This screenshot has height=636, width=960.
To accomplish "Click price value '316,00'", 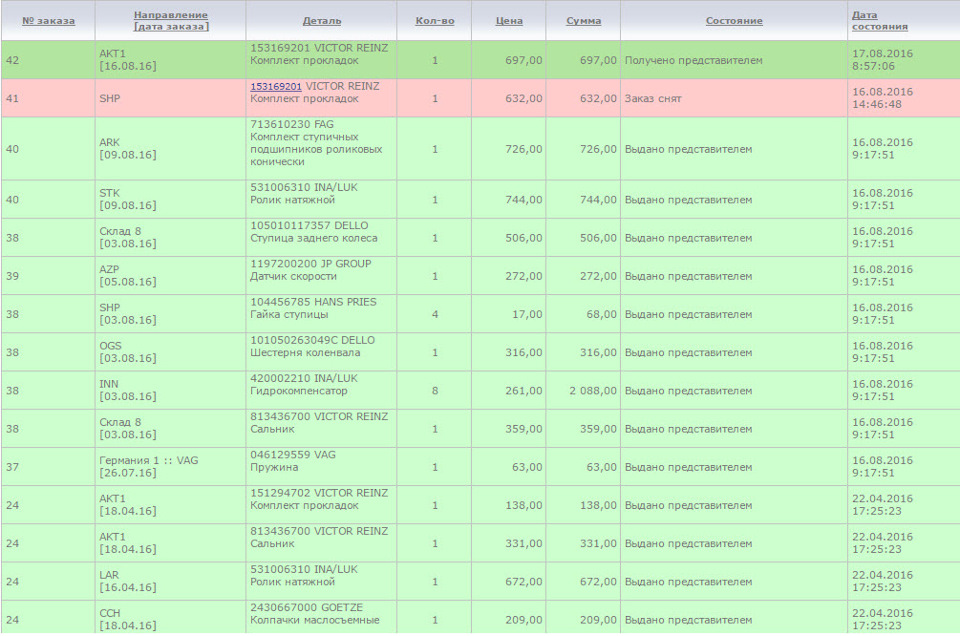I will point(523,353).
